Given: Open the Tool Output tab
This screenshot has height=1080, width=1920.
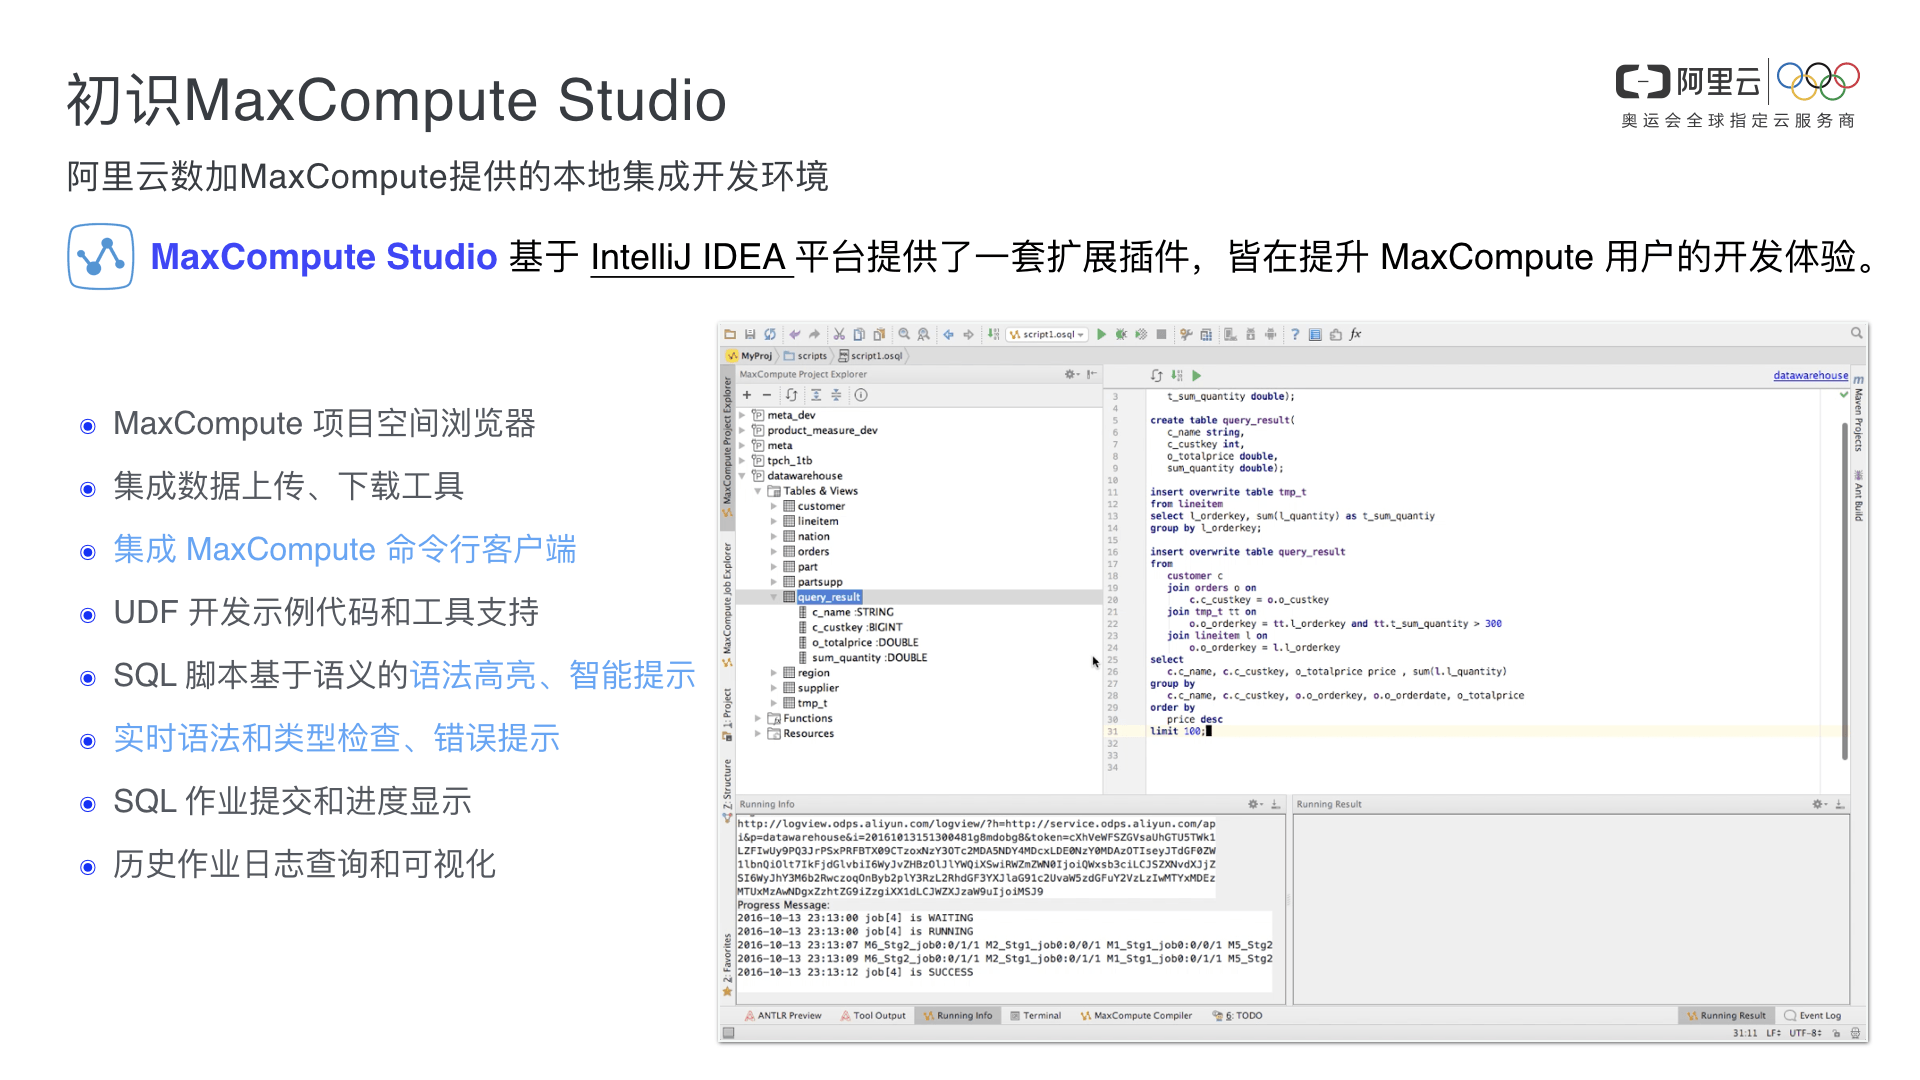Looking at the screenshot, I should tap(873, 1016).
